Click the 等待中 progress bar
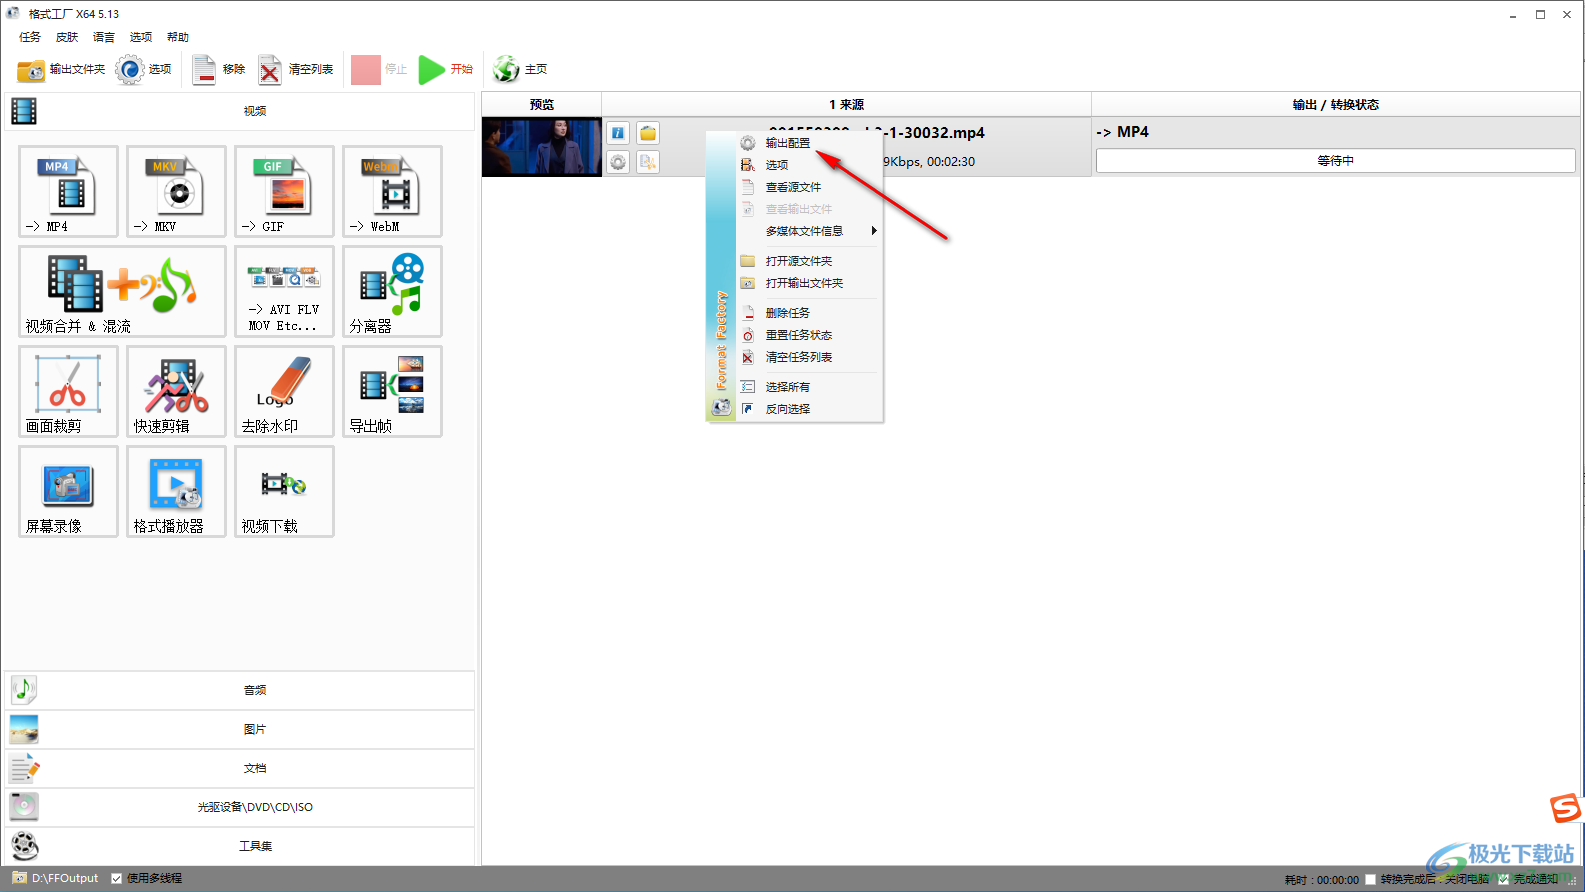The width and height of the screenshot is (1585, 892). tap(1335, 161)
